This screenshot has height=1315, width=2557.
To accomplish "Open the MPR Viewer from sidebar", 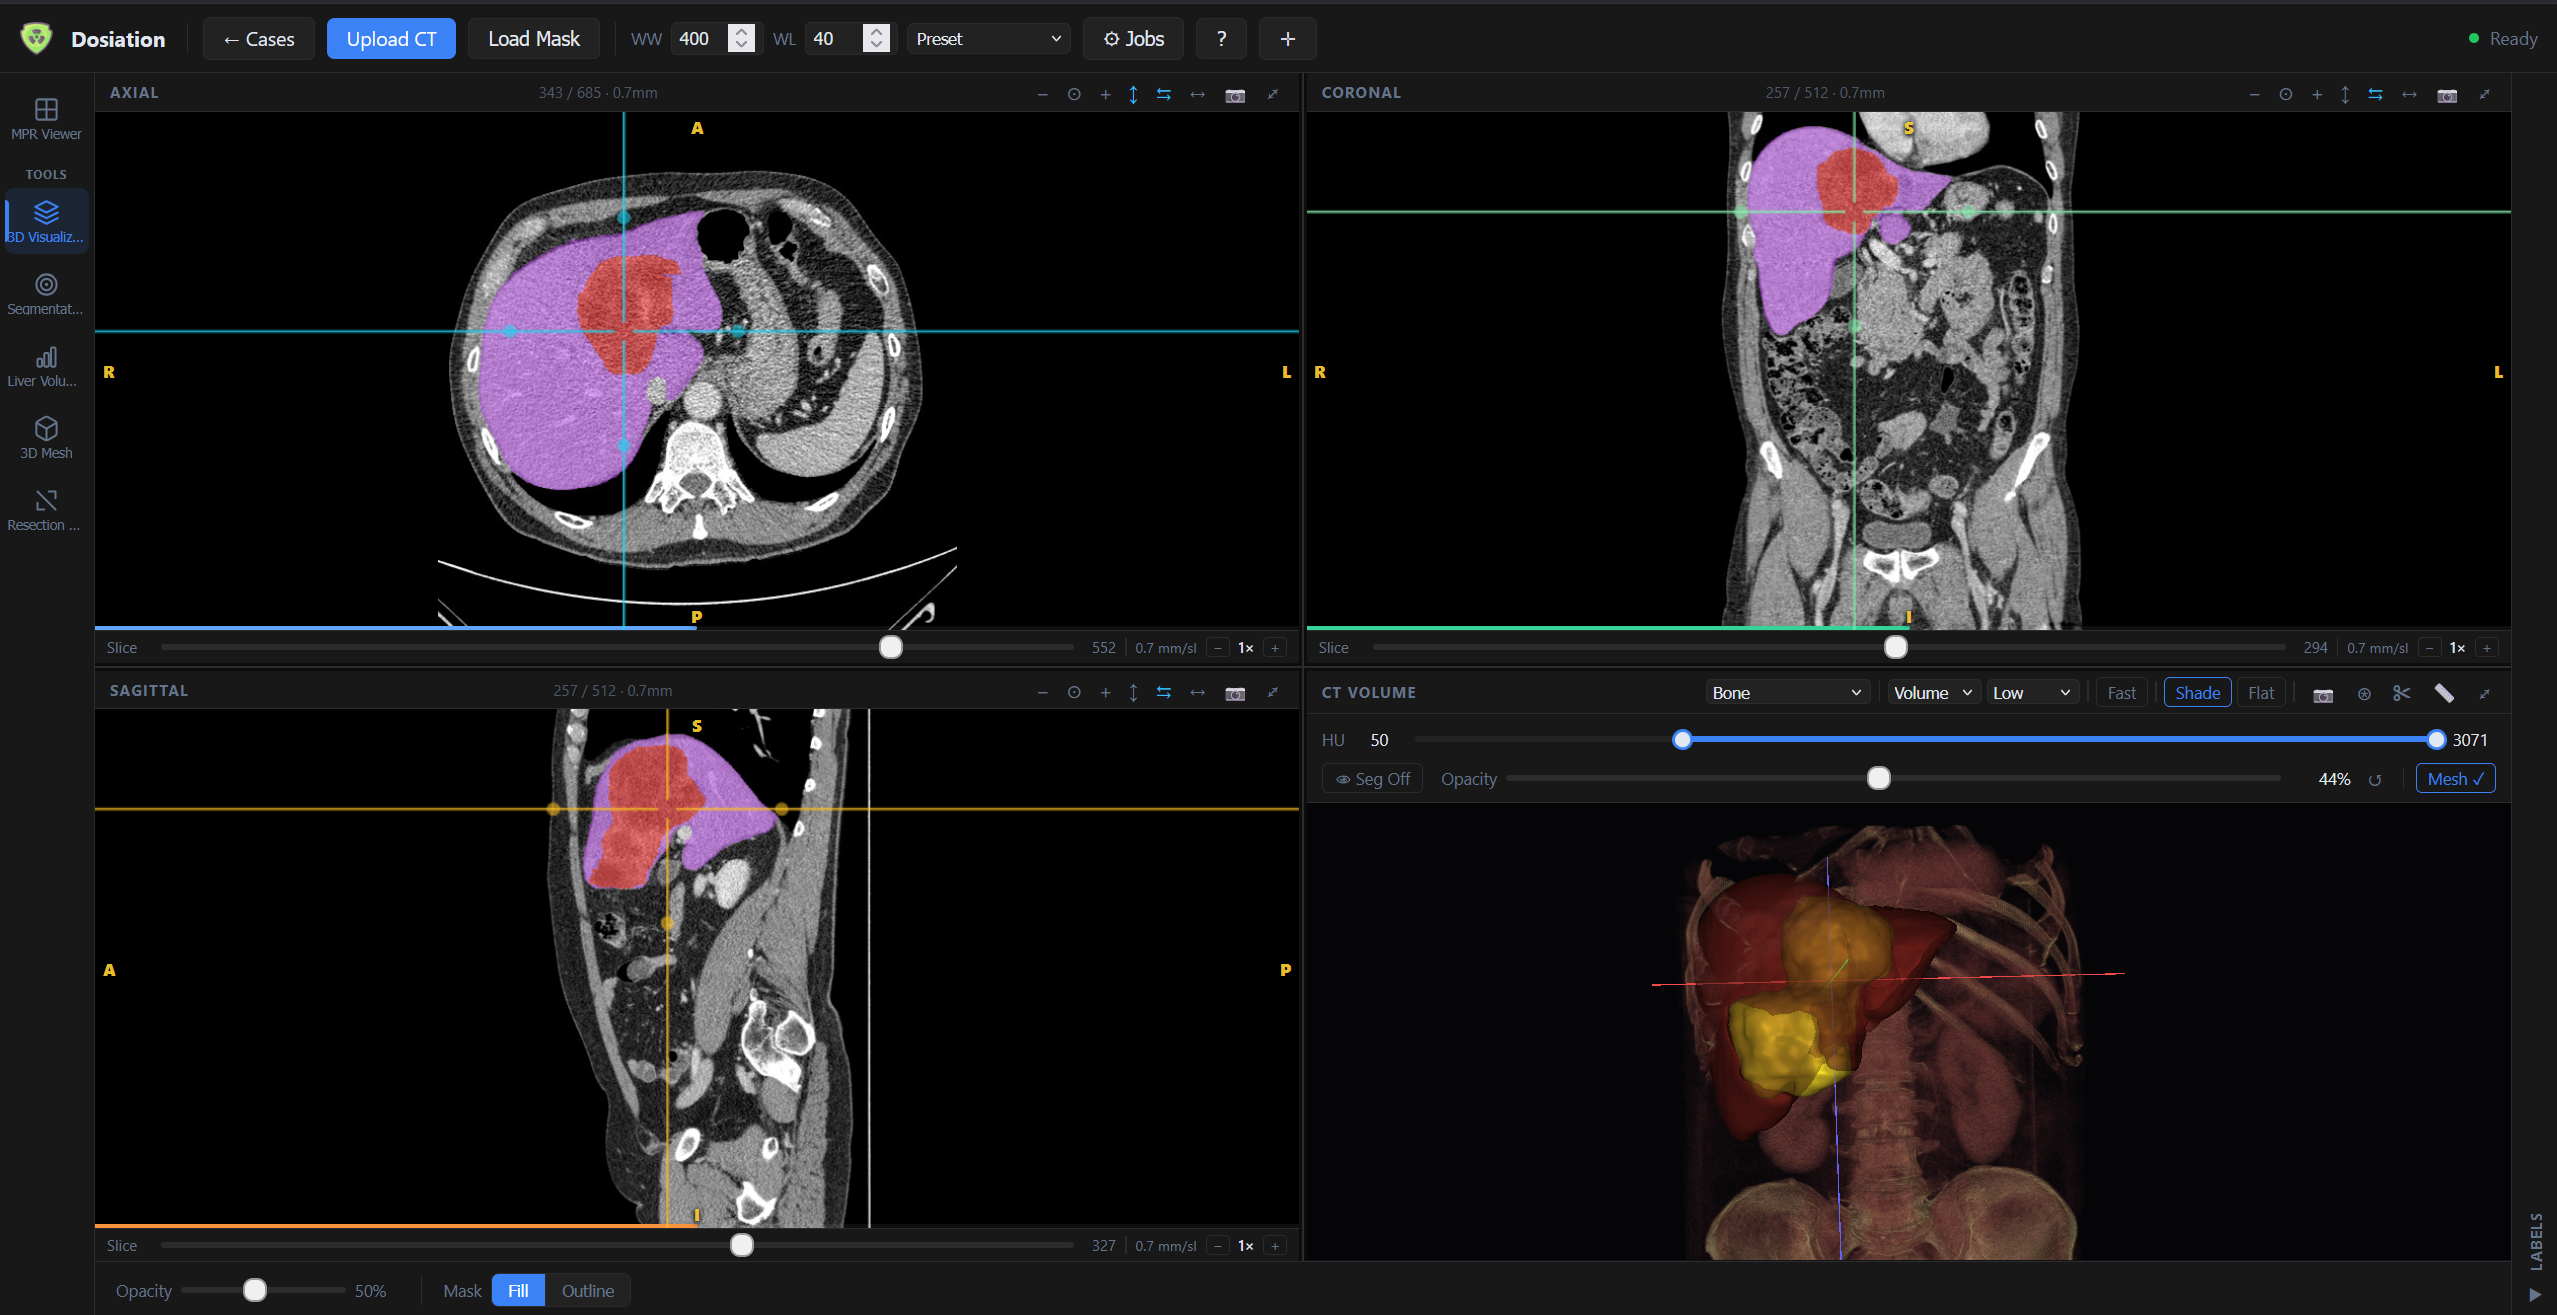I will tap(46, 118).
